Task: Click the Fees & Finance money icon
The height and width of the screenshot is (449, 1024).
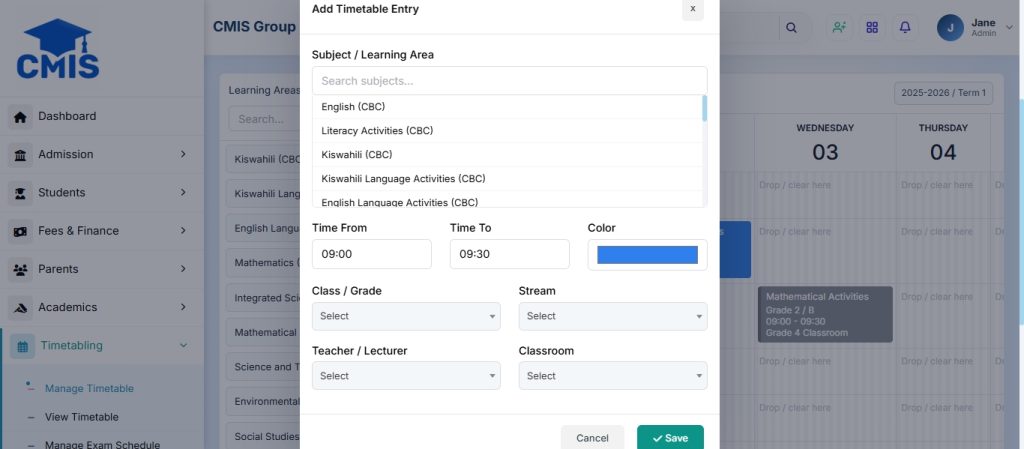Action: tap(20, 232)
